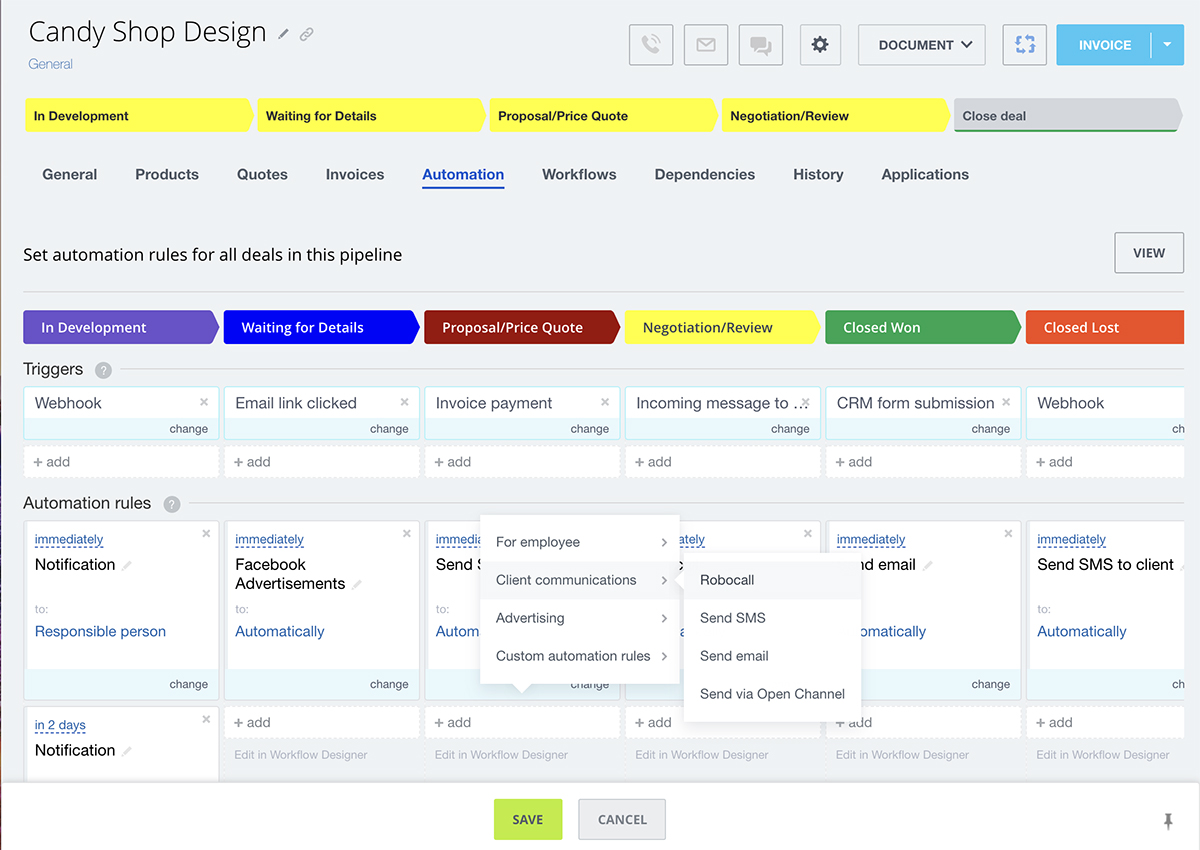
Task: Click the pencil icon beside the deal title
Action: [284, 34]
